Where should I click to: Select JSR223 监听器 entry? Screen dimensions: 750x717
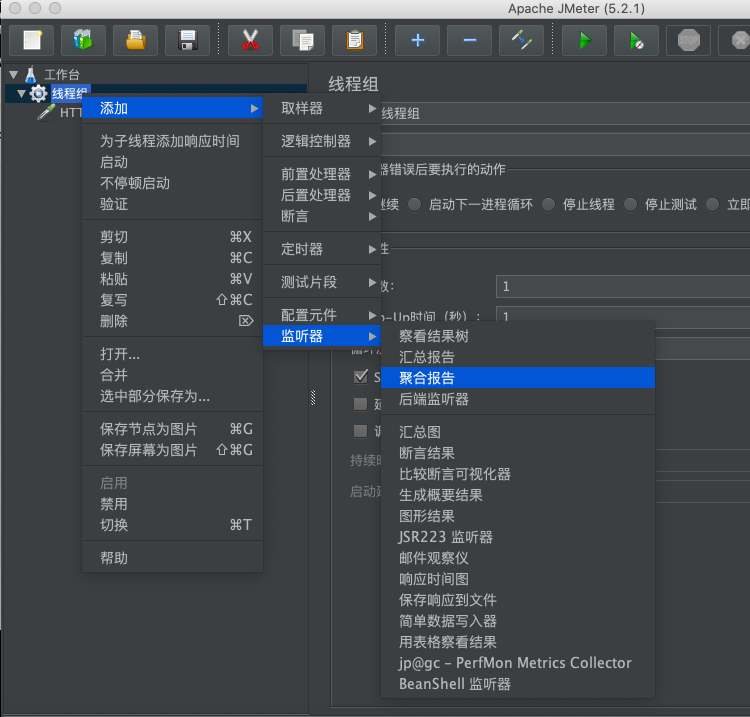tap(518, 537)
